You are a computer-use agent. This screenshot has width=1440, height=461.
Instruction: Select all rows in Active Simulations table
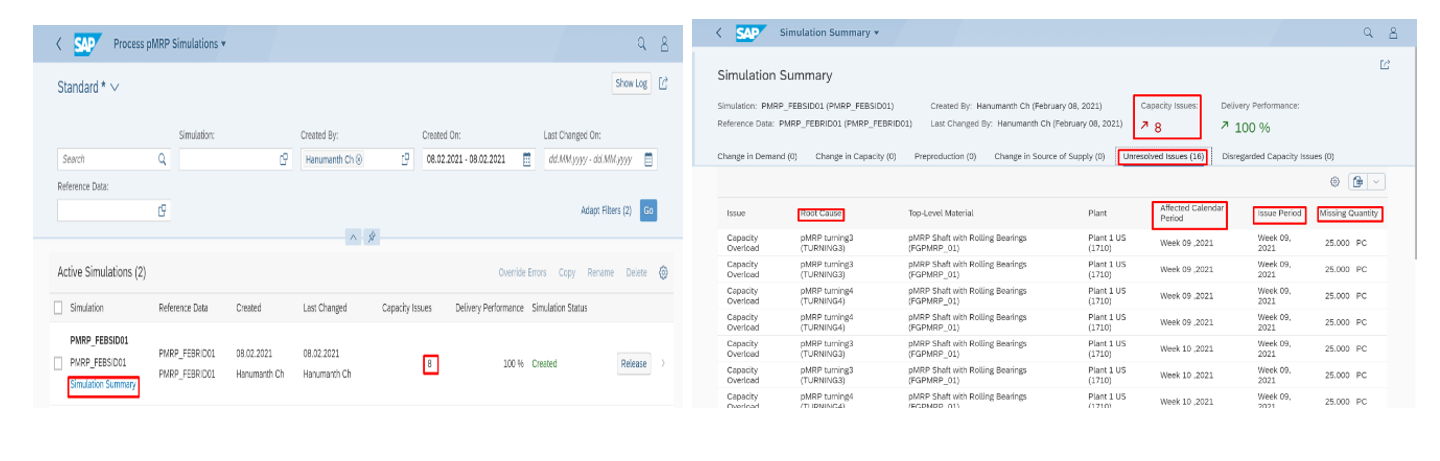coord(59,308)
